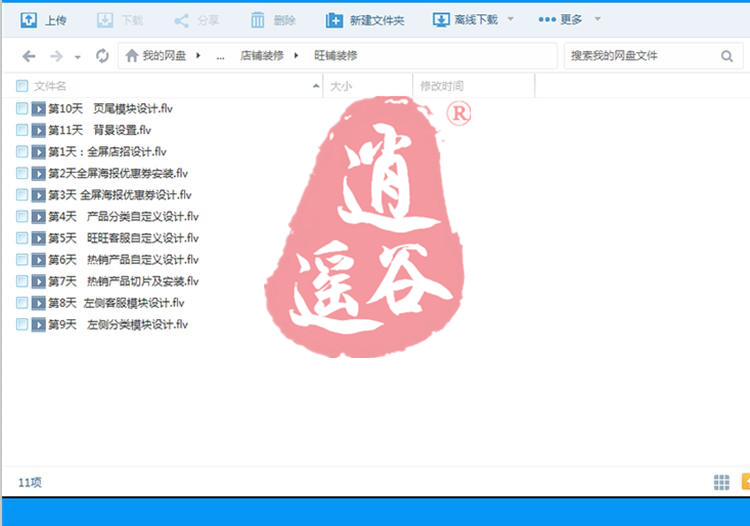Viewport: 750px width, 526px height.
Task: Click video icon of 第2天全屏海报优惠券安装.flv
Action: (x=38, y=174)
